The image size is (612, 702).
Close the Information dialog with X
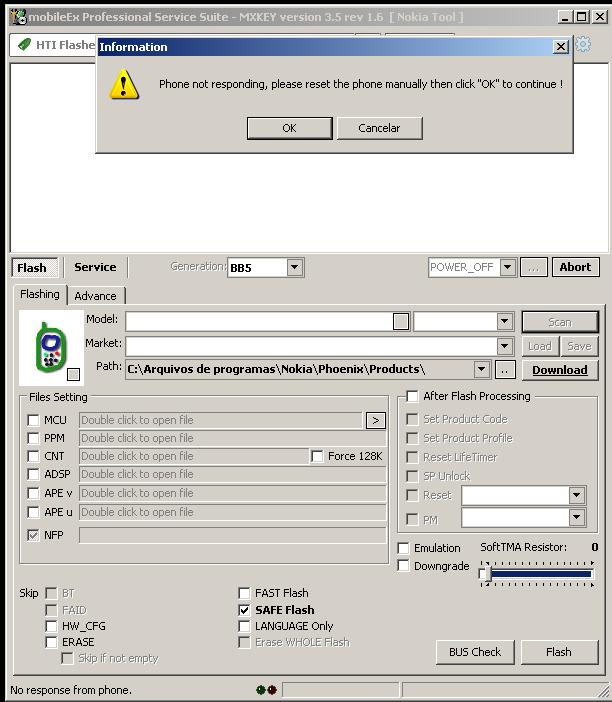pyautogui.click(x=561, y=47)
